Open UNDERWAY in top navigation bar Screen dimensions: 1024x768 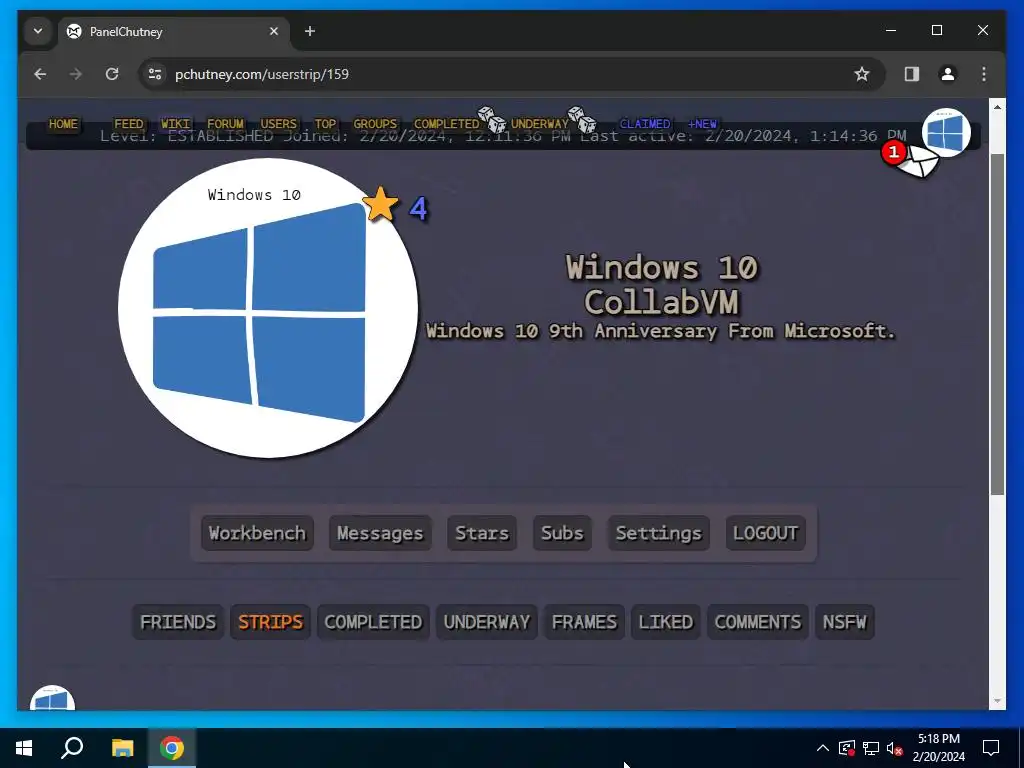[x=540, y=123]
